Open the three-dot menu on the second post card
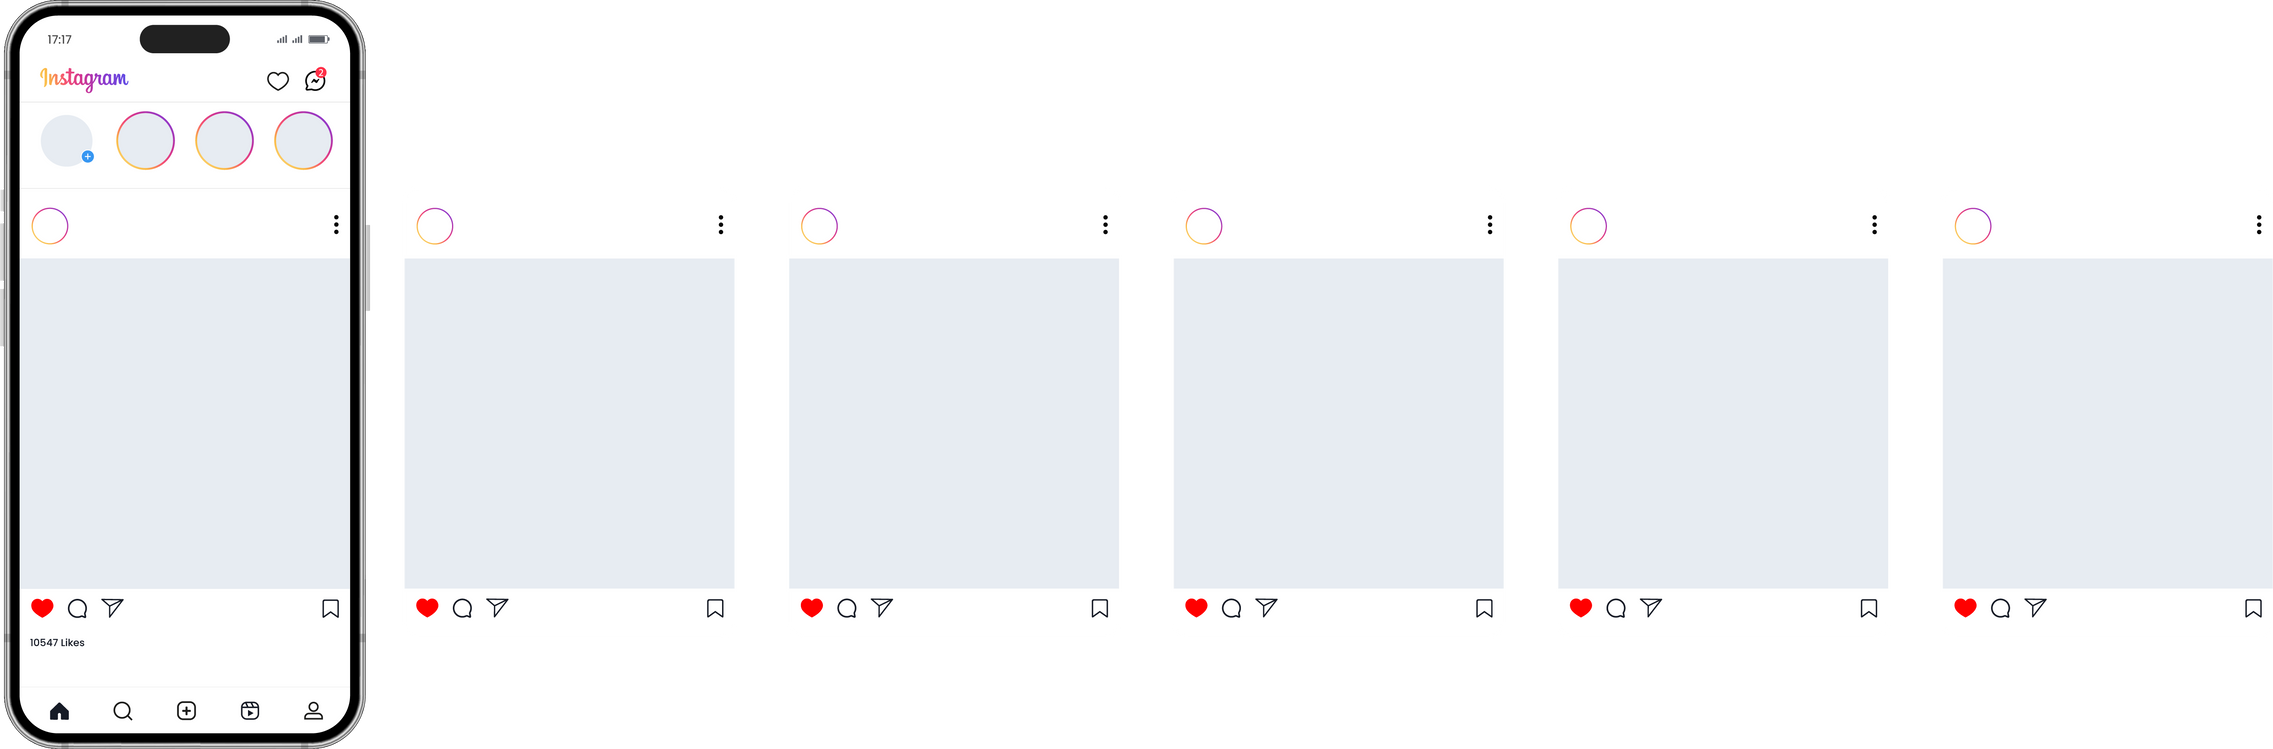This screenshot has height=749, width=2273. [721, 225]
